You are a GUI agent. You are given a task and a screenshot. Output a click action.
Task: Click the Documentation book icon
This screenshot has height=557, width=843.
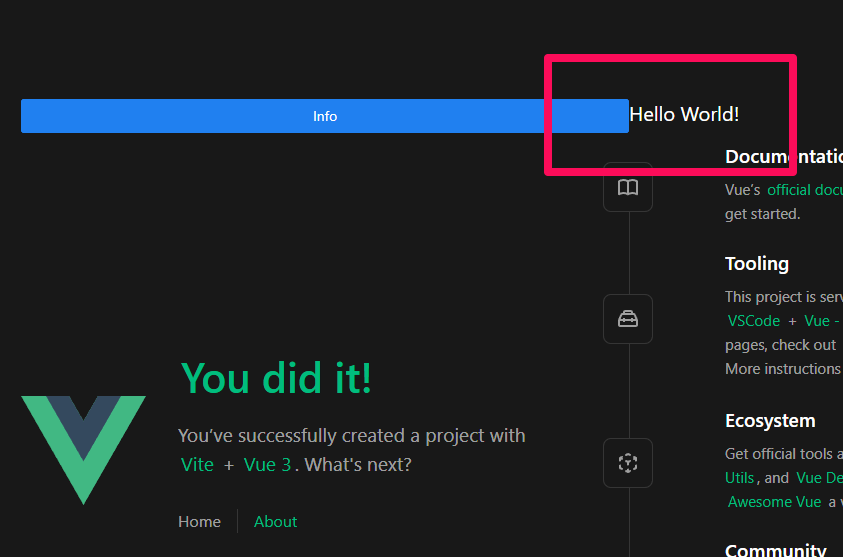point(628,187)
